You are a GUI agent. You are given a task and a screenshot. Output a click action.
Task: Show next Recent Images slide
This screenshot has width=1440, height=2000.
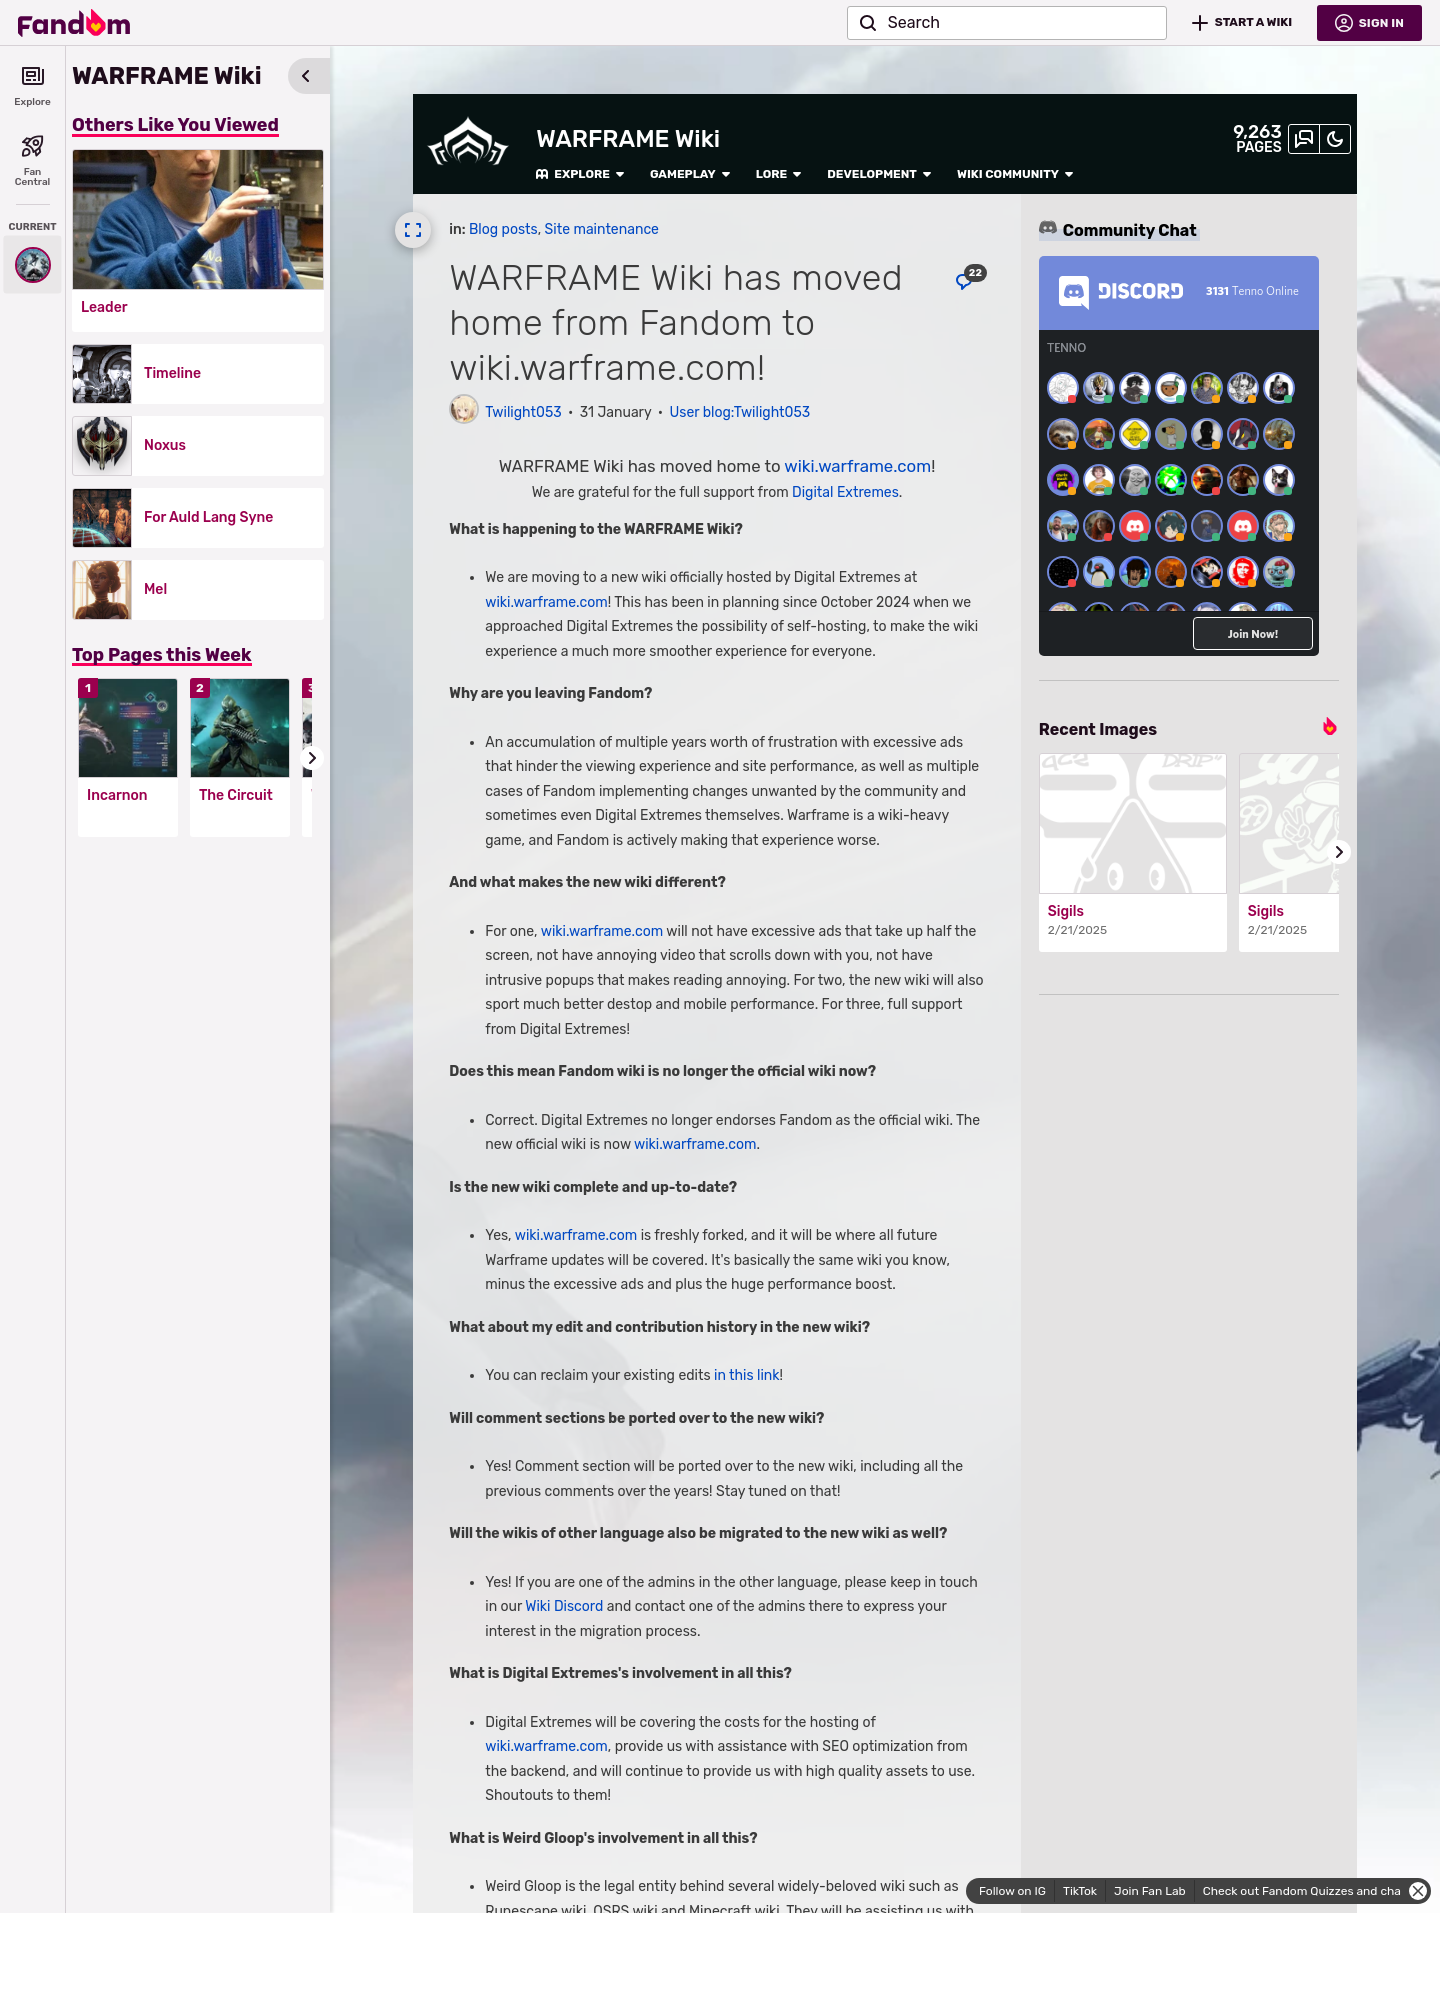(1339, 852)
